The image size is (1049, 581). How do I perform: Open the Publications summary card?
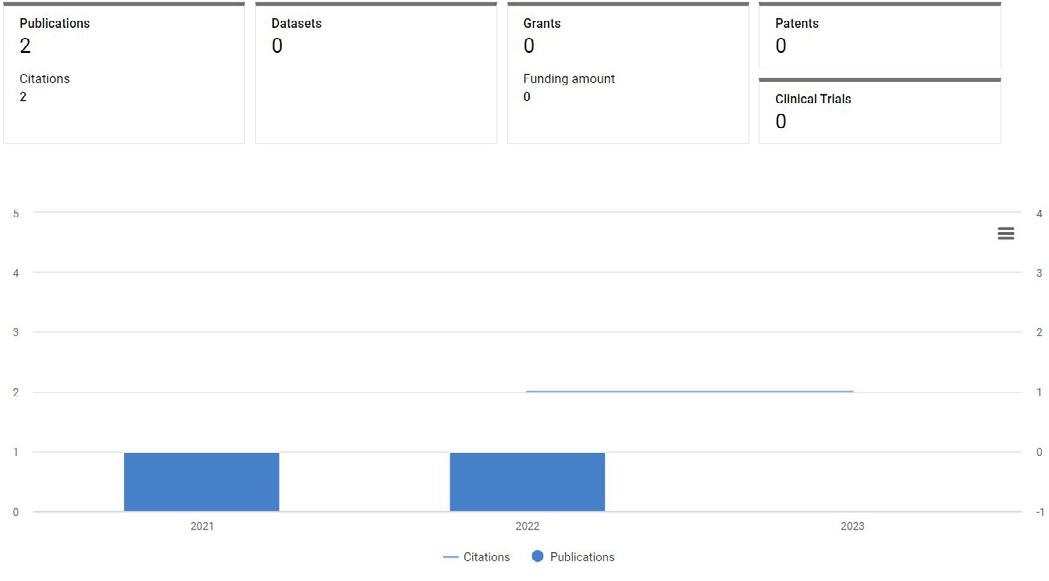click(124, 72)
